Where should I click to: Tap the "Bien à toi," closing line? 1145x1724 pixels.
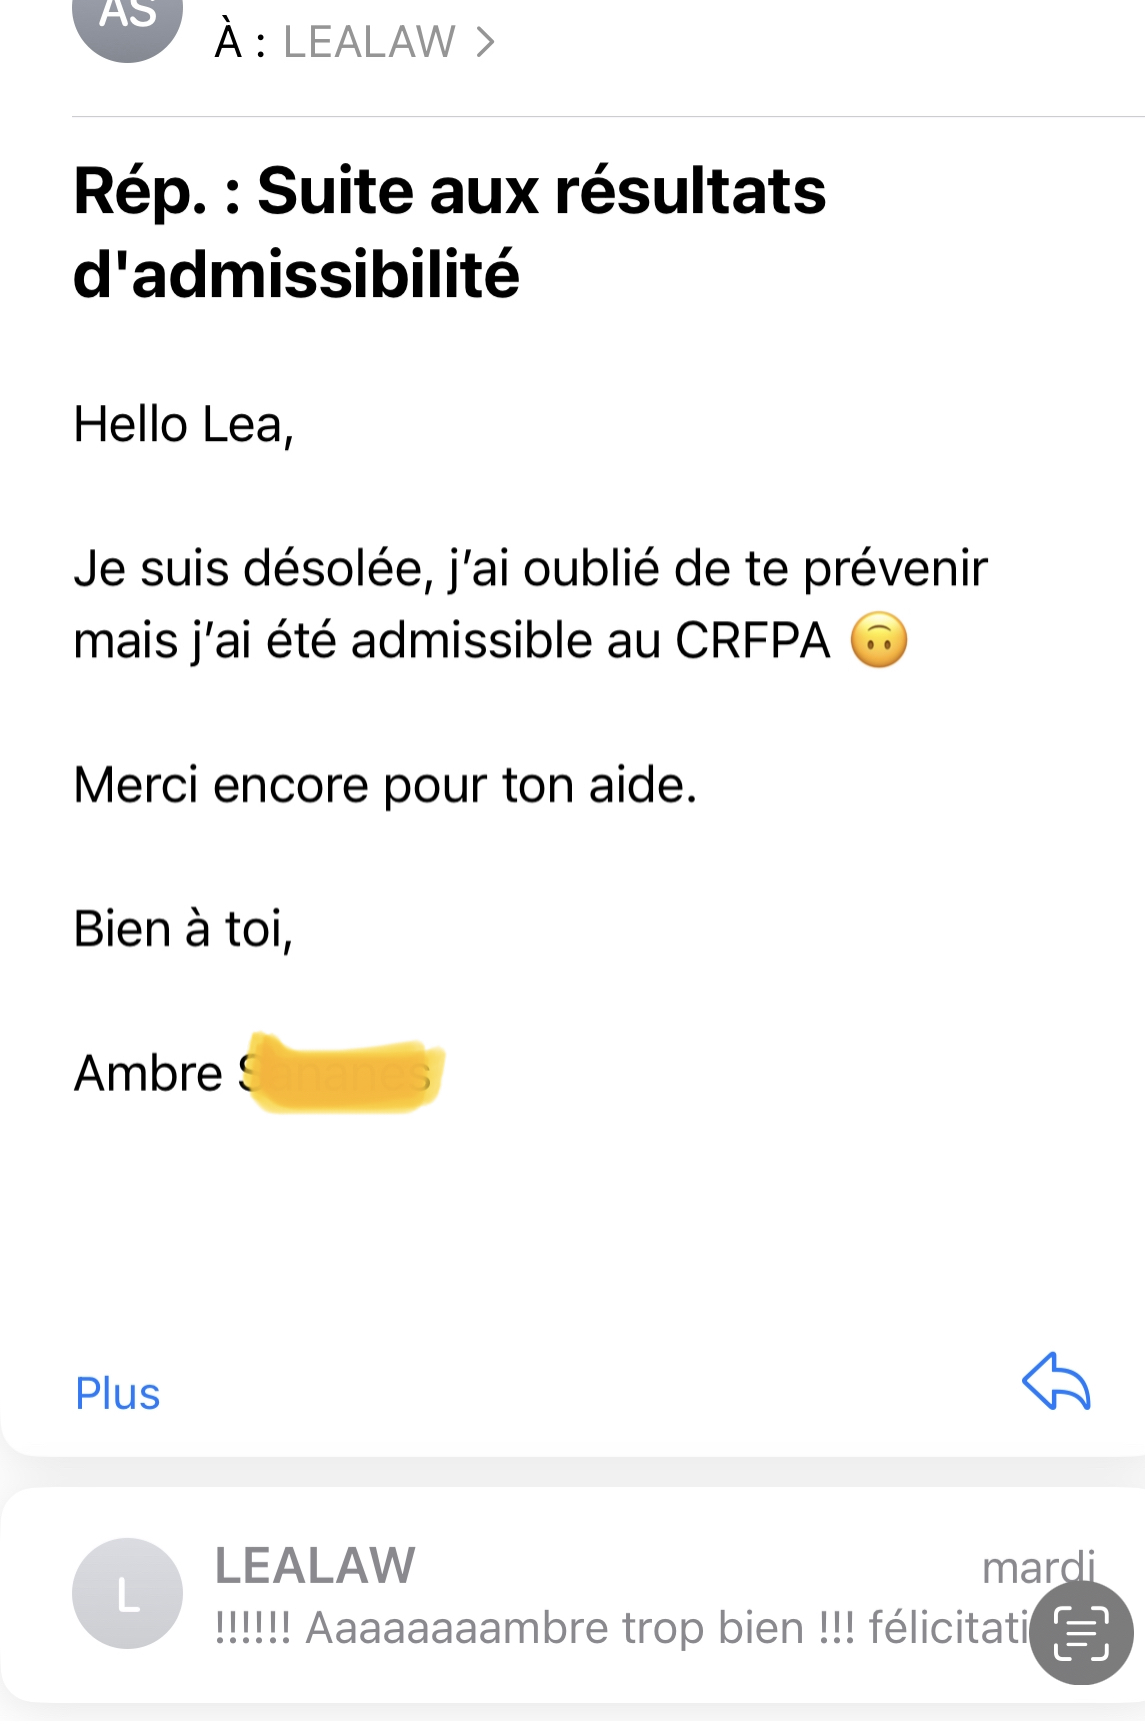tap(184, 929)
